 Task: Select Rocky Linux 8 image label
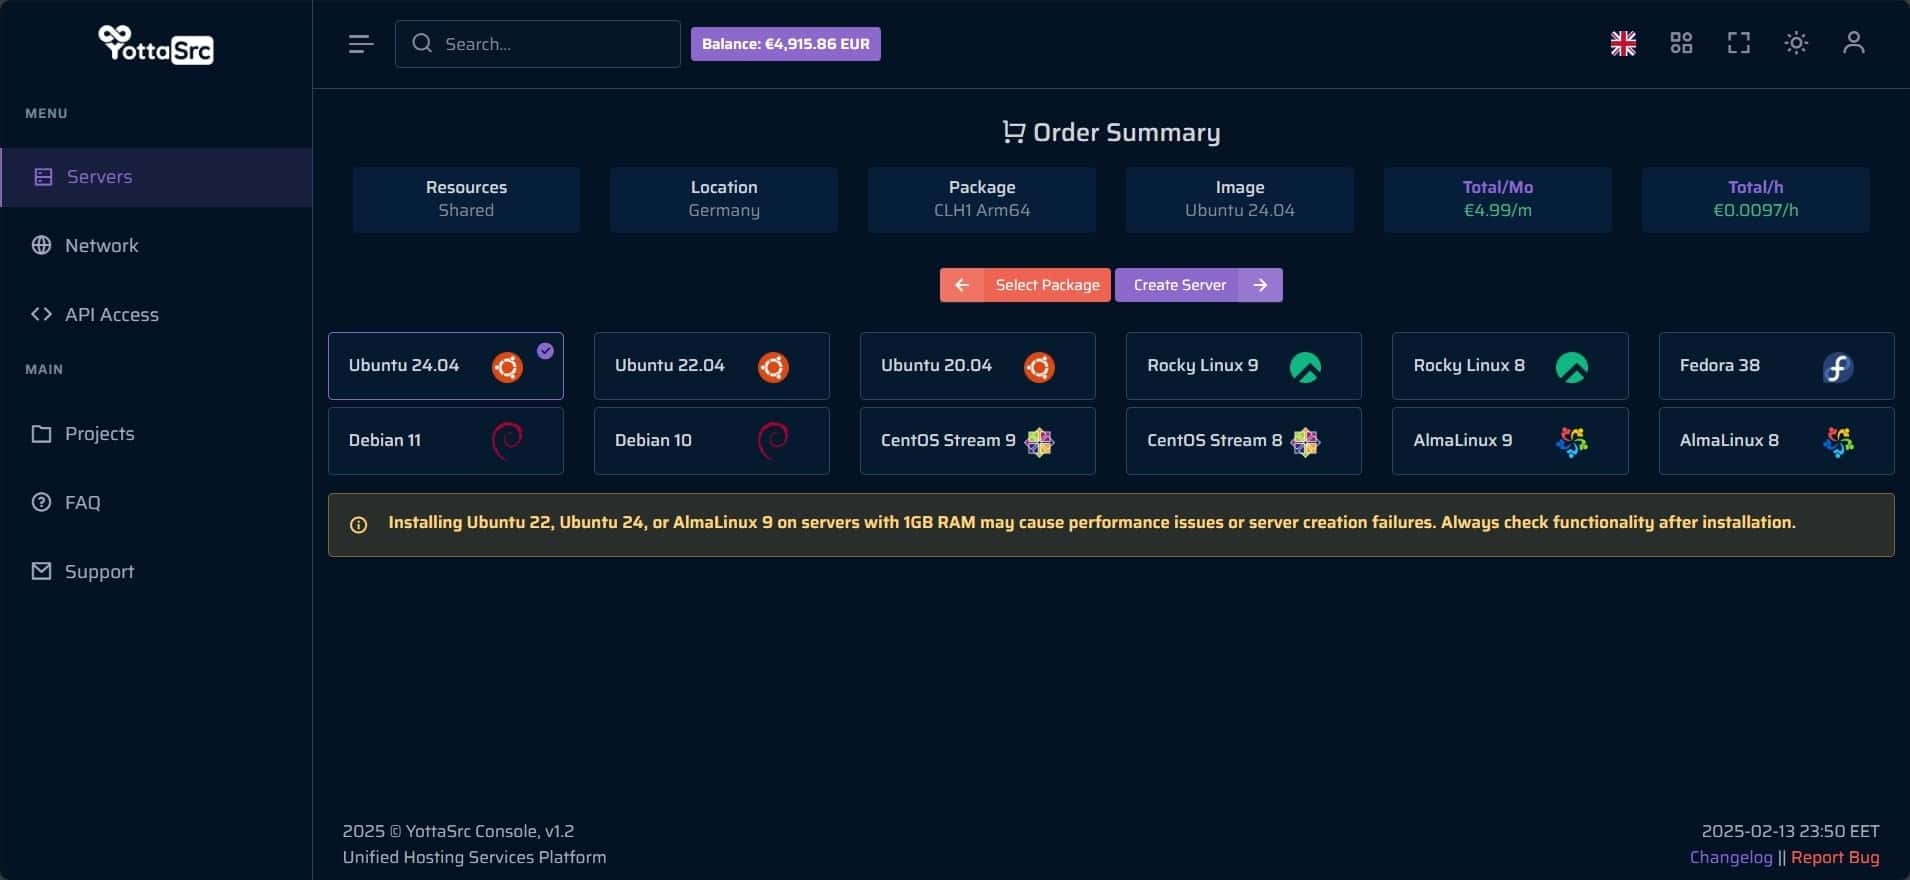pos(1469,365)
